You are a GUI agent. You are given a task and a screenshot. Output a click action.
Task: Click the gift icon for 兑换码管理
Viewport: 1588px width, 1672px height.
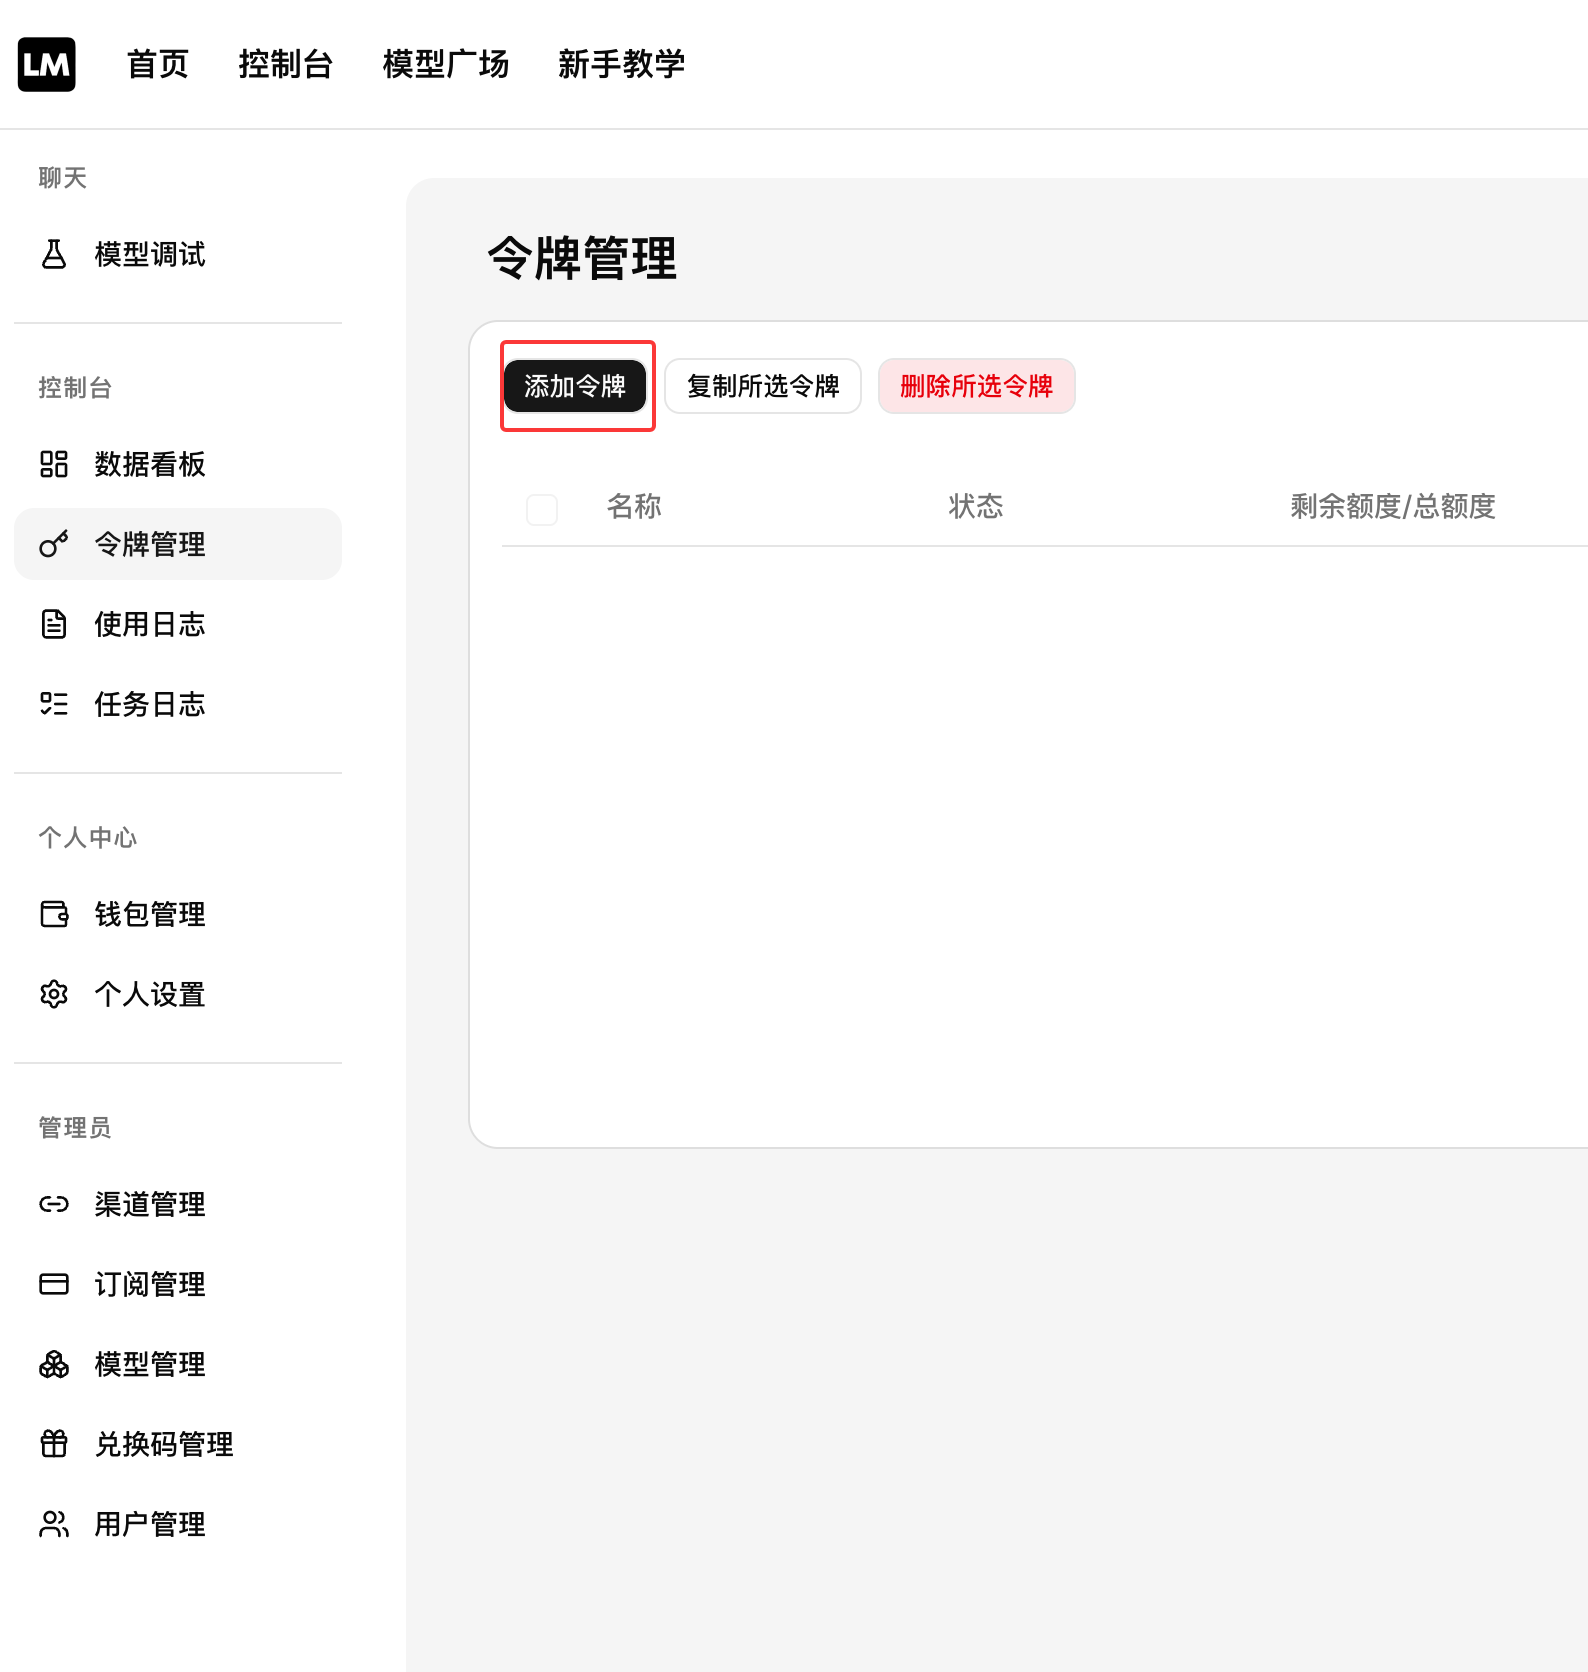(x=54, y=1444)
